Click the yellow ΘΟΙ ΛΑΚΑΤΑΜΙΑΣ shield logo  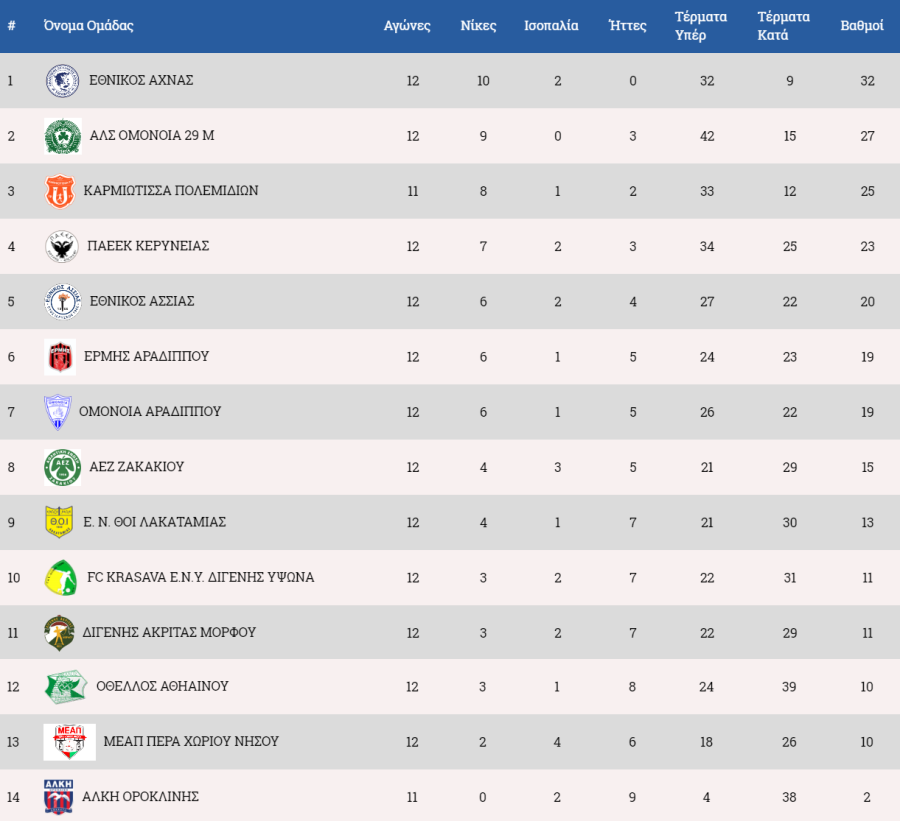[x=59, y=522]
